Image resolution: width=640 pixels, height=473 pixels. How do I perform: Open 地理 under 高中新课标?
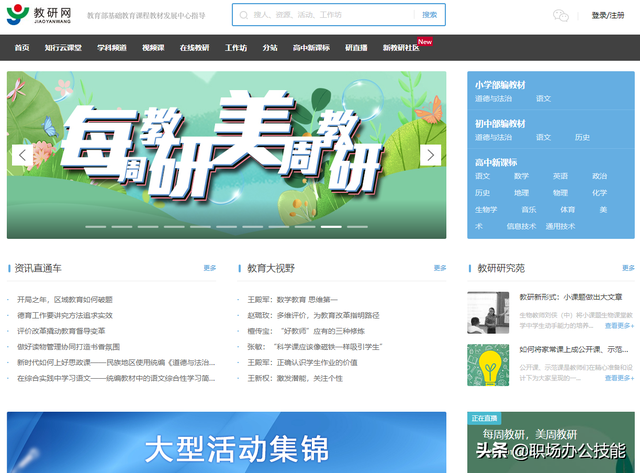click(521, 193)
